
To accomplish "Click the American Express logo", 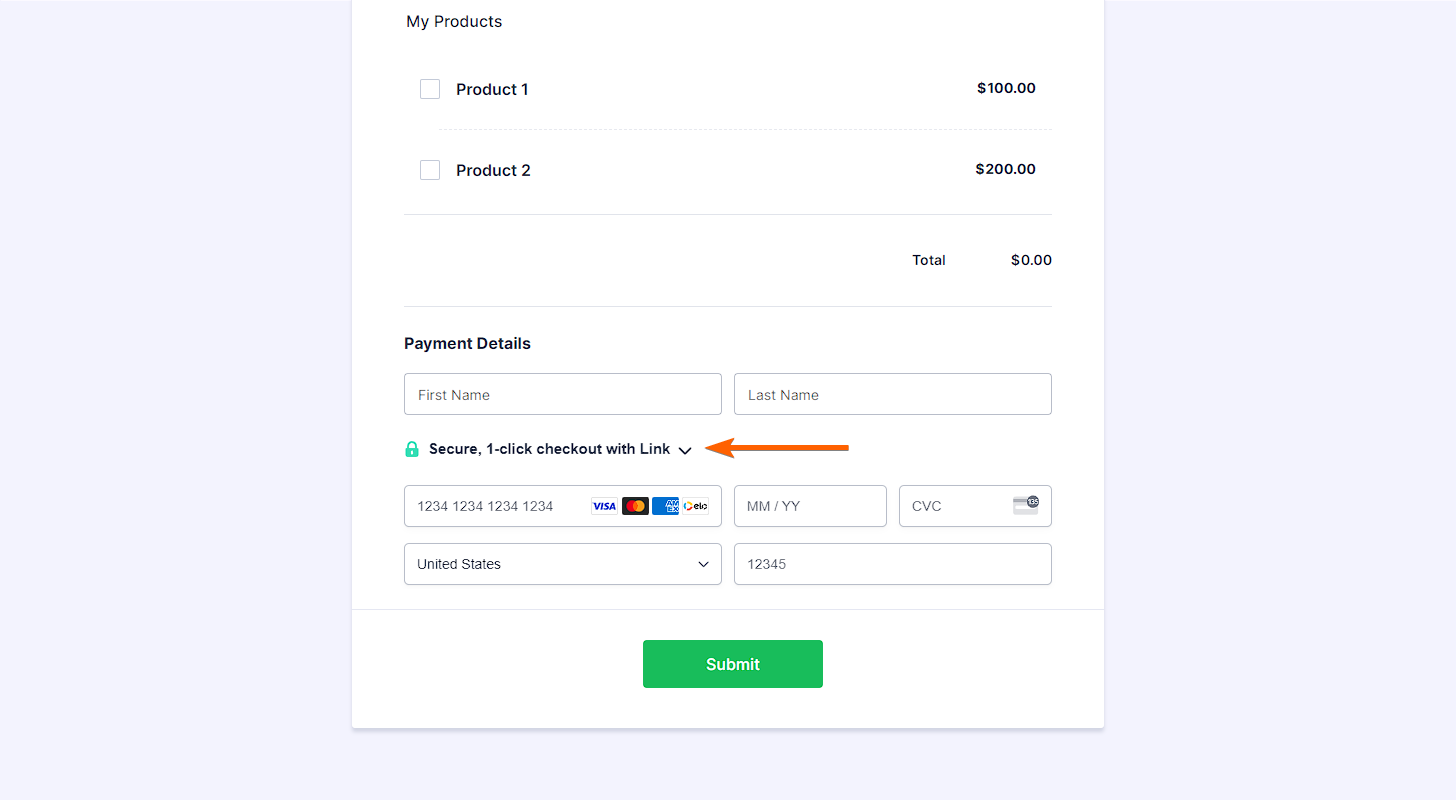I will (x=665, y=506).
